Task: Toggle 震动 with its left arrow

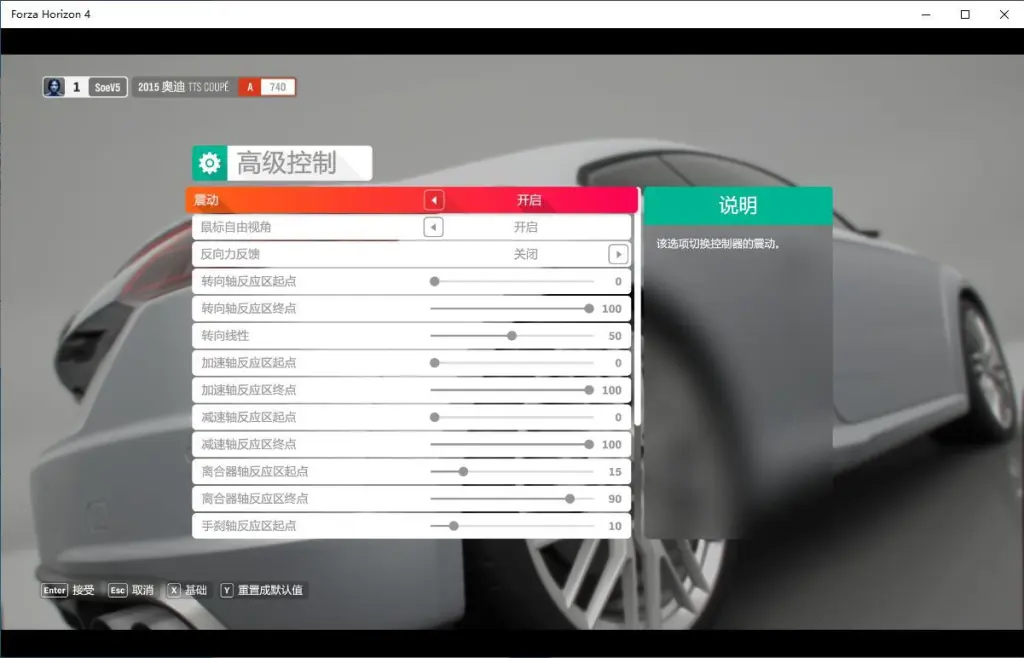Action: pos(434,200)
